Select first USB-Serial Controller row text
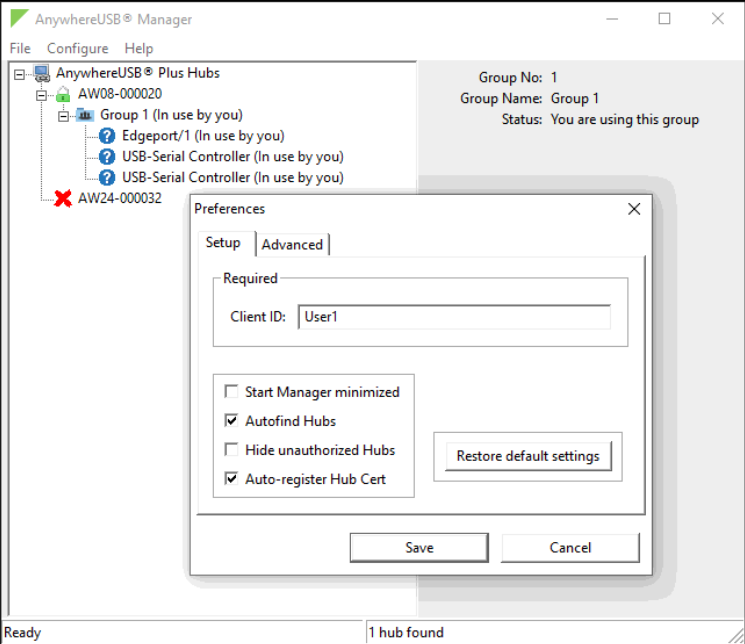The height and width of the screenshot is (644, 745). [233, 157]
